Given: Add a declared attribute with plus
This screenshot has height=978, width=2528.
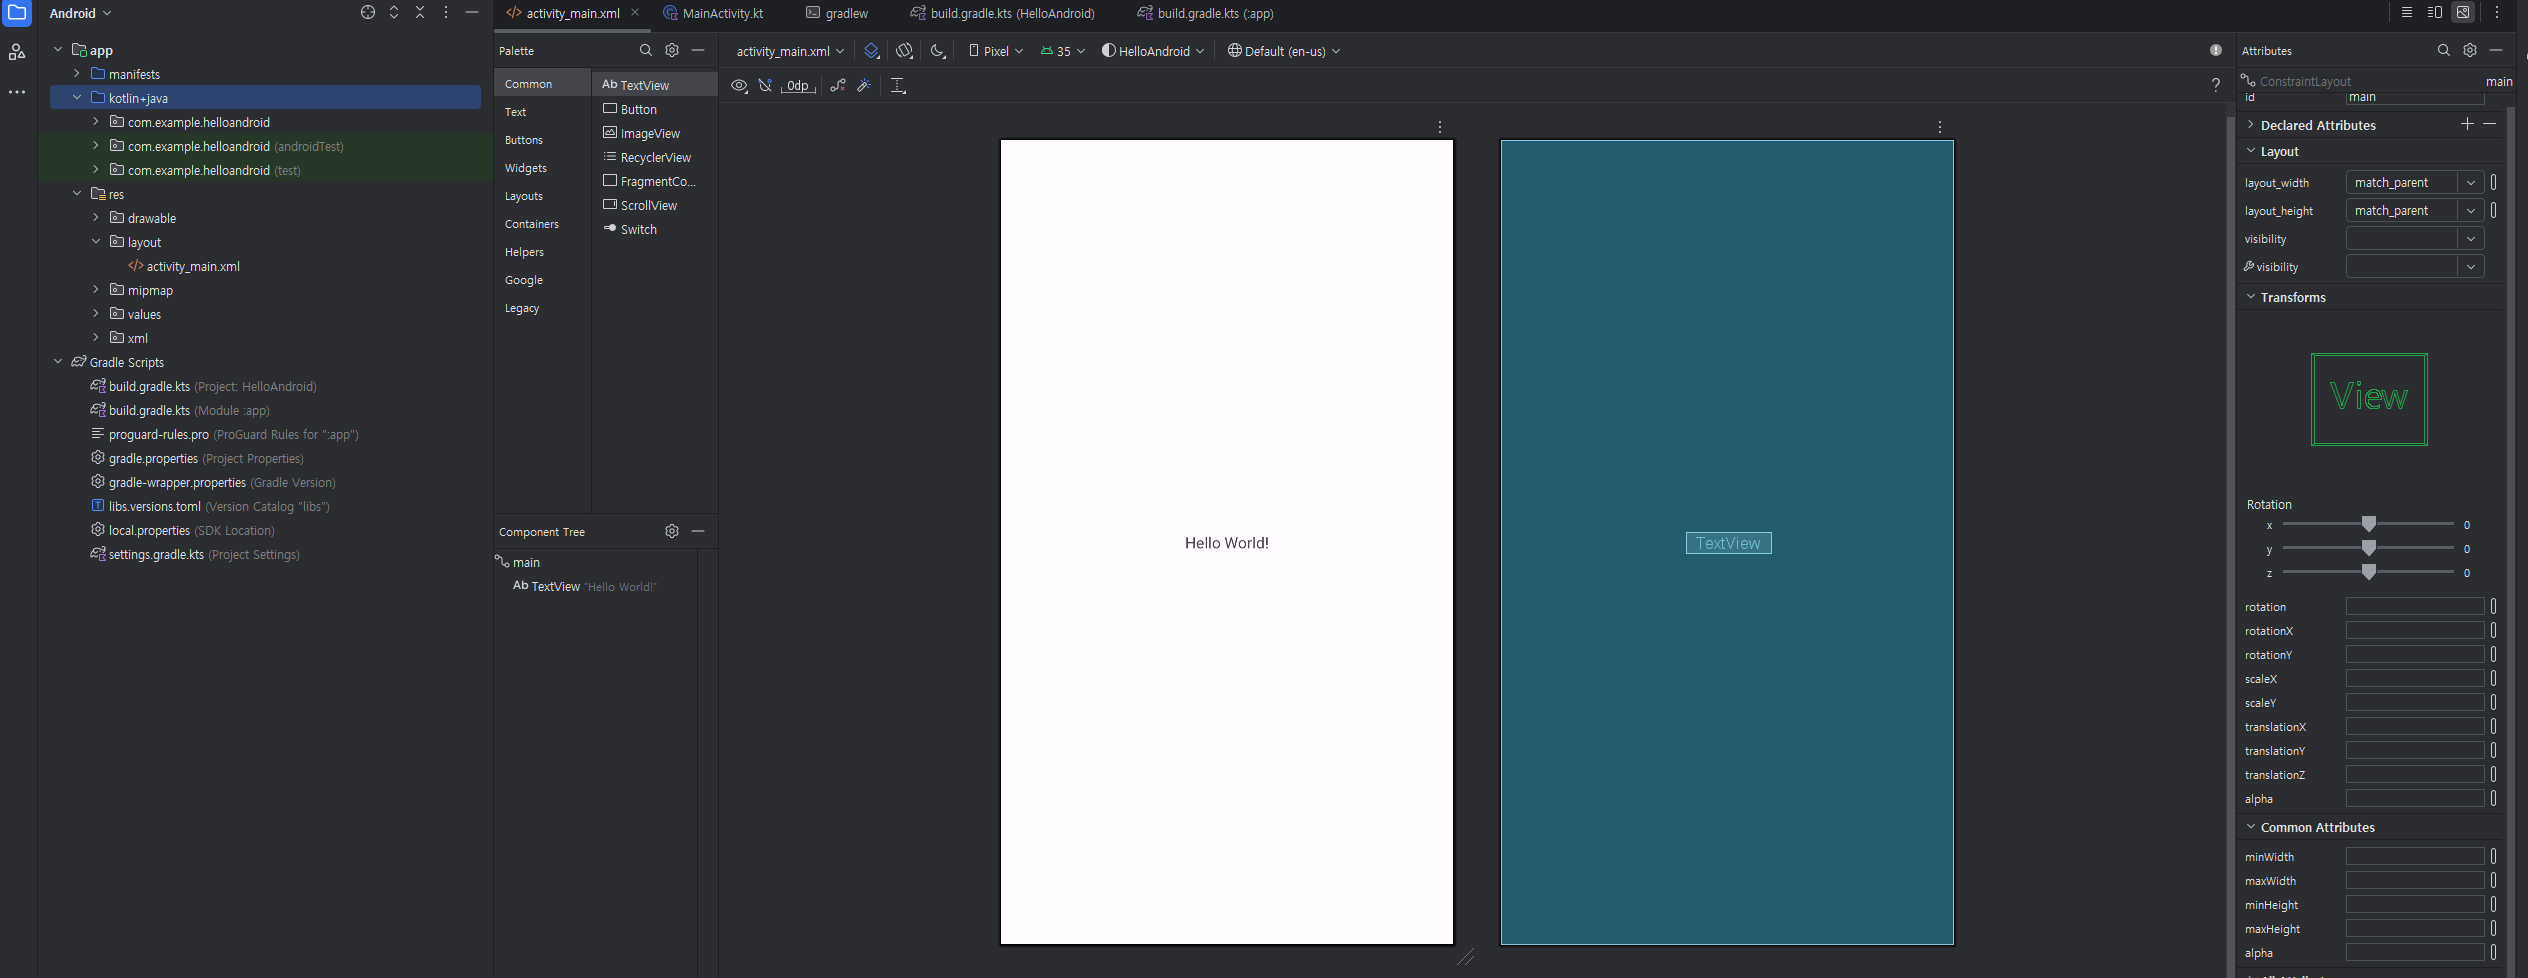Looking at the screenshot, I should 2467,124.
